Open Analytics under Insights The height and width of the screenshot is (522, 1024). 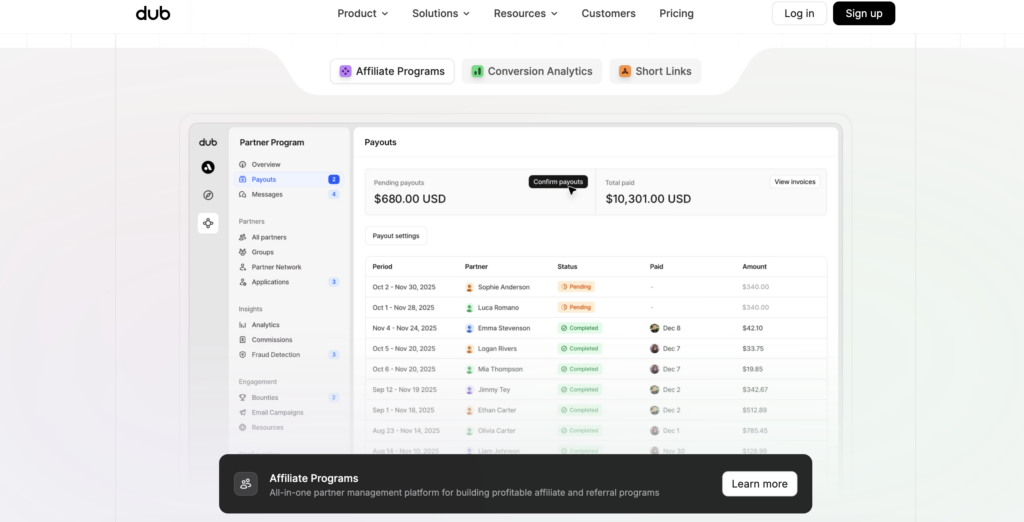point(289,325)
